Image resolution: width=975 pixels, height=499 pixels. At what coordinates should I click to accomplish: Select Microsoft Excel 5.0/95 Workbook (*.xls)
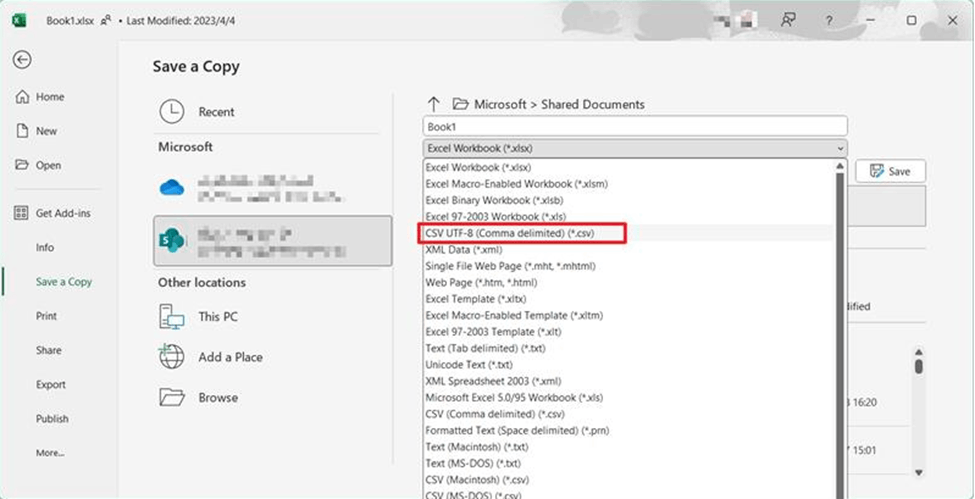point(628,397)
